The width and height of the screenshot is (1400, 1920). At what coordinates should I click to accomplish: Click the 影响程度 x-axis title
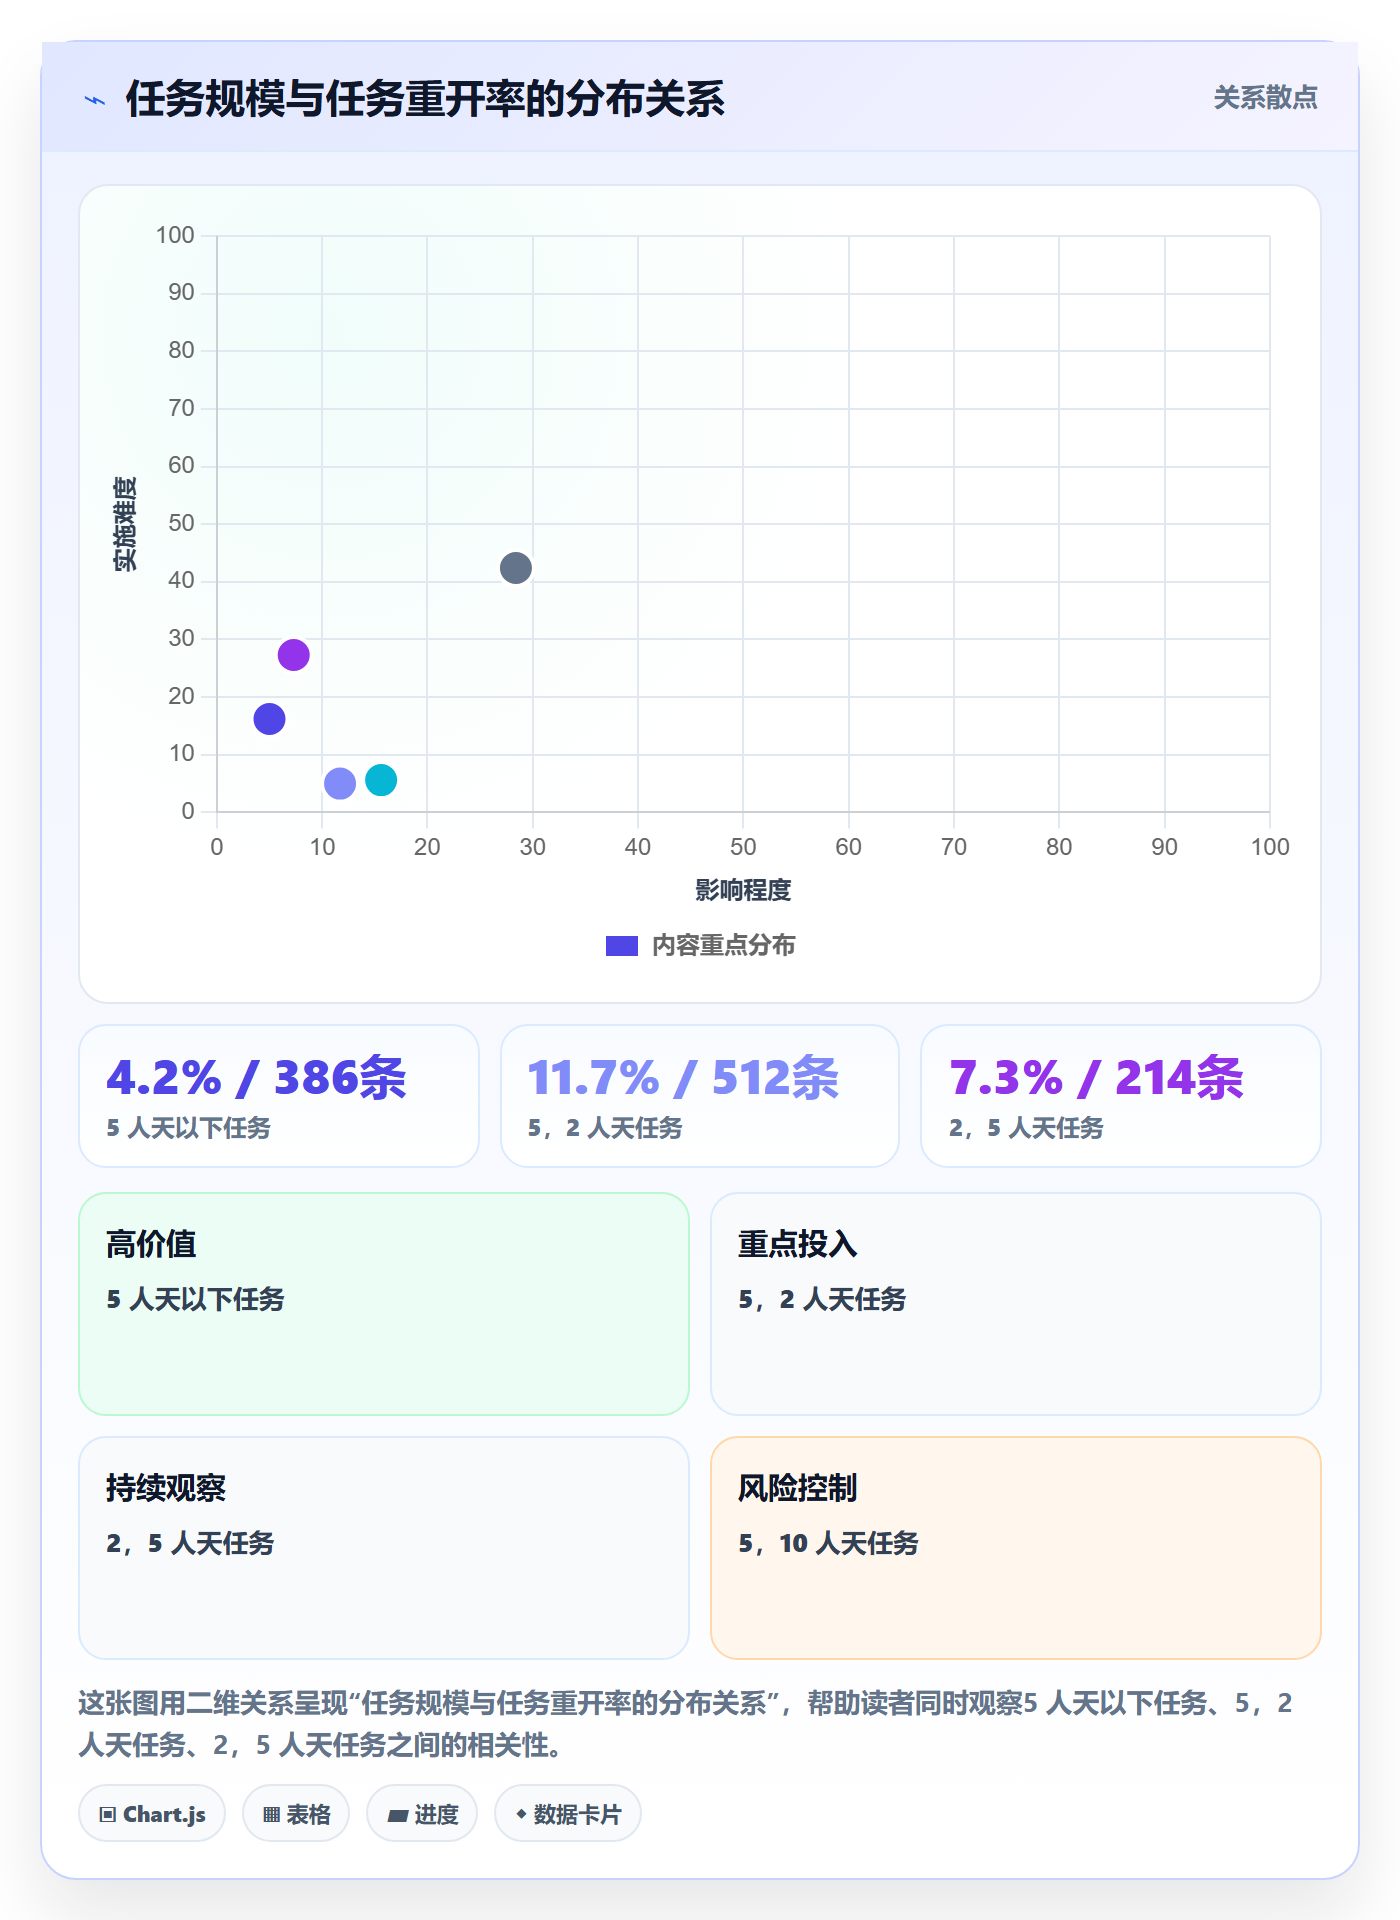pyautogui.click(x=743, y=890)
